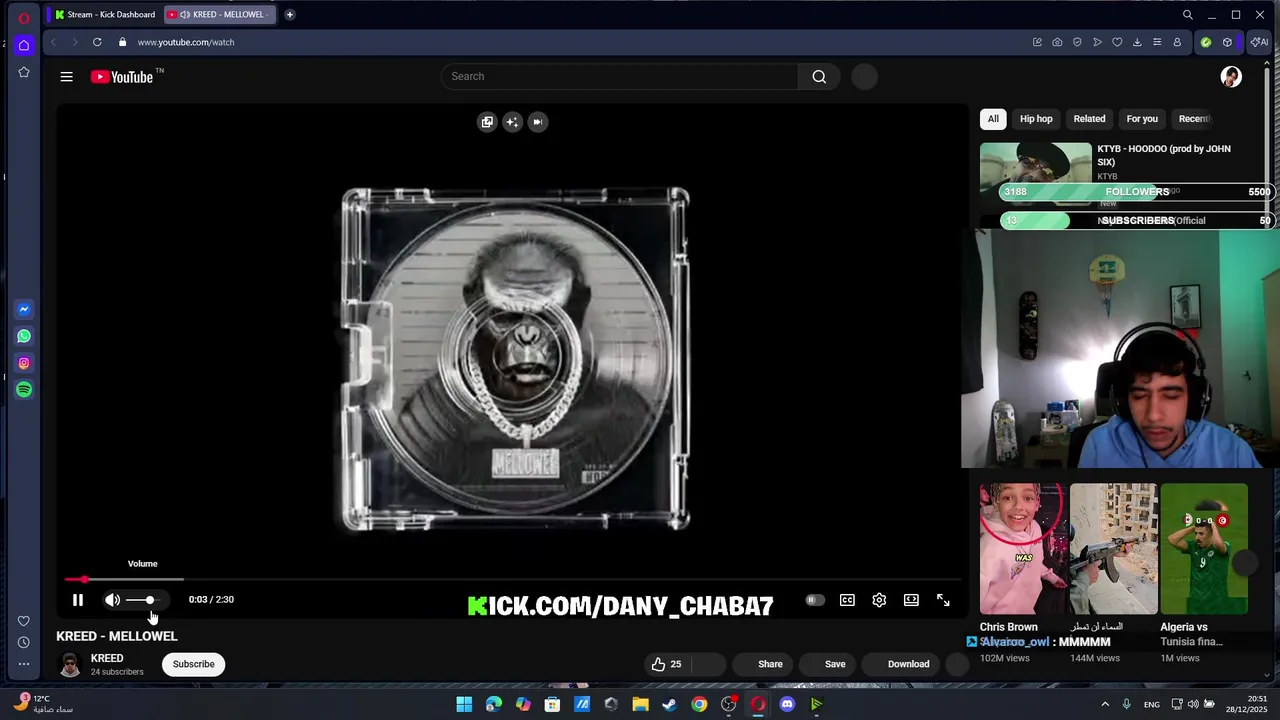
Task: Toggle the autoplay switch in player
Action: point(815,600)
